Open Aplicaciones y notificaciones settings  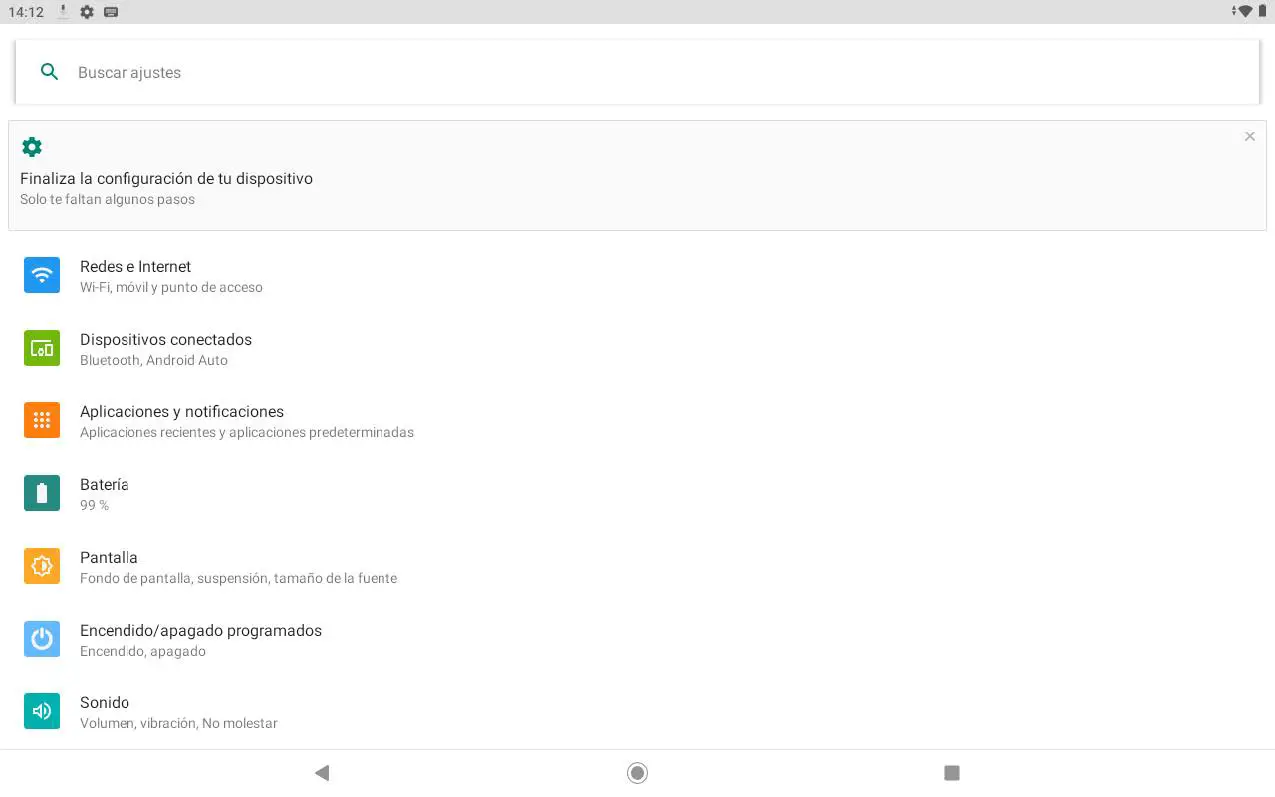click(637, 421)
